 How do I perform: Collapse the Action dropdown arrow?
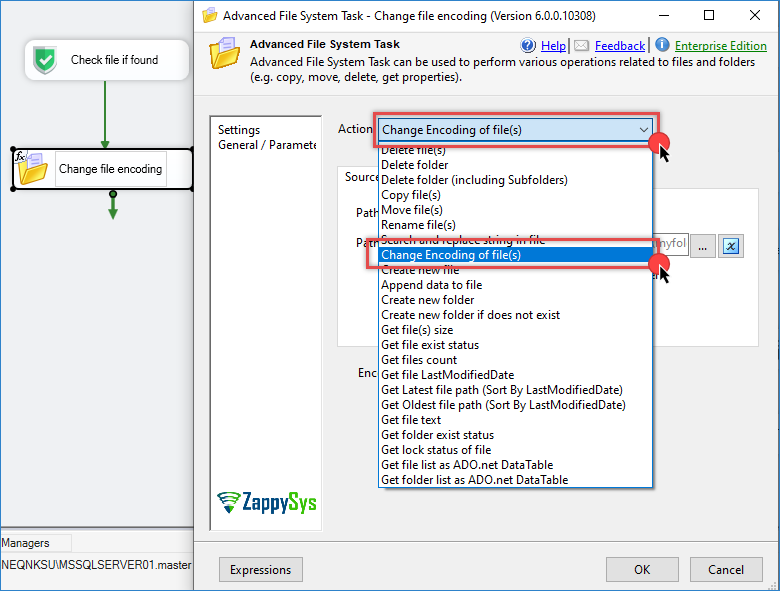pyautogui.click(x=643, y=130)
